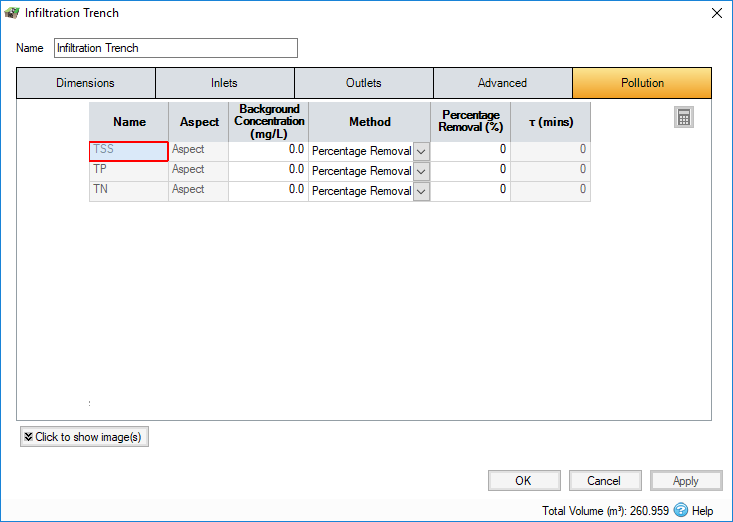Expand Click to show image(s) section

tap(84, 436)
